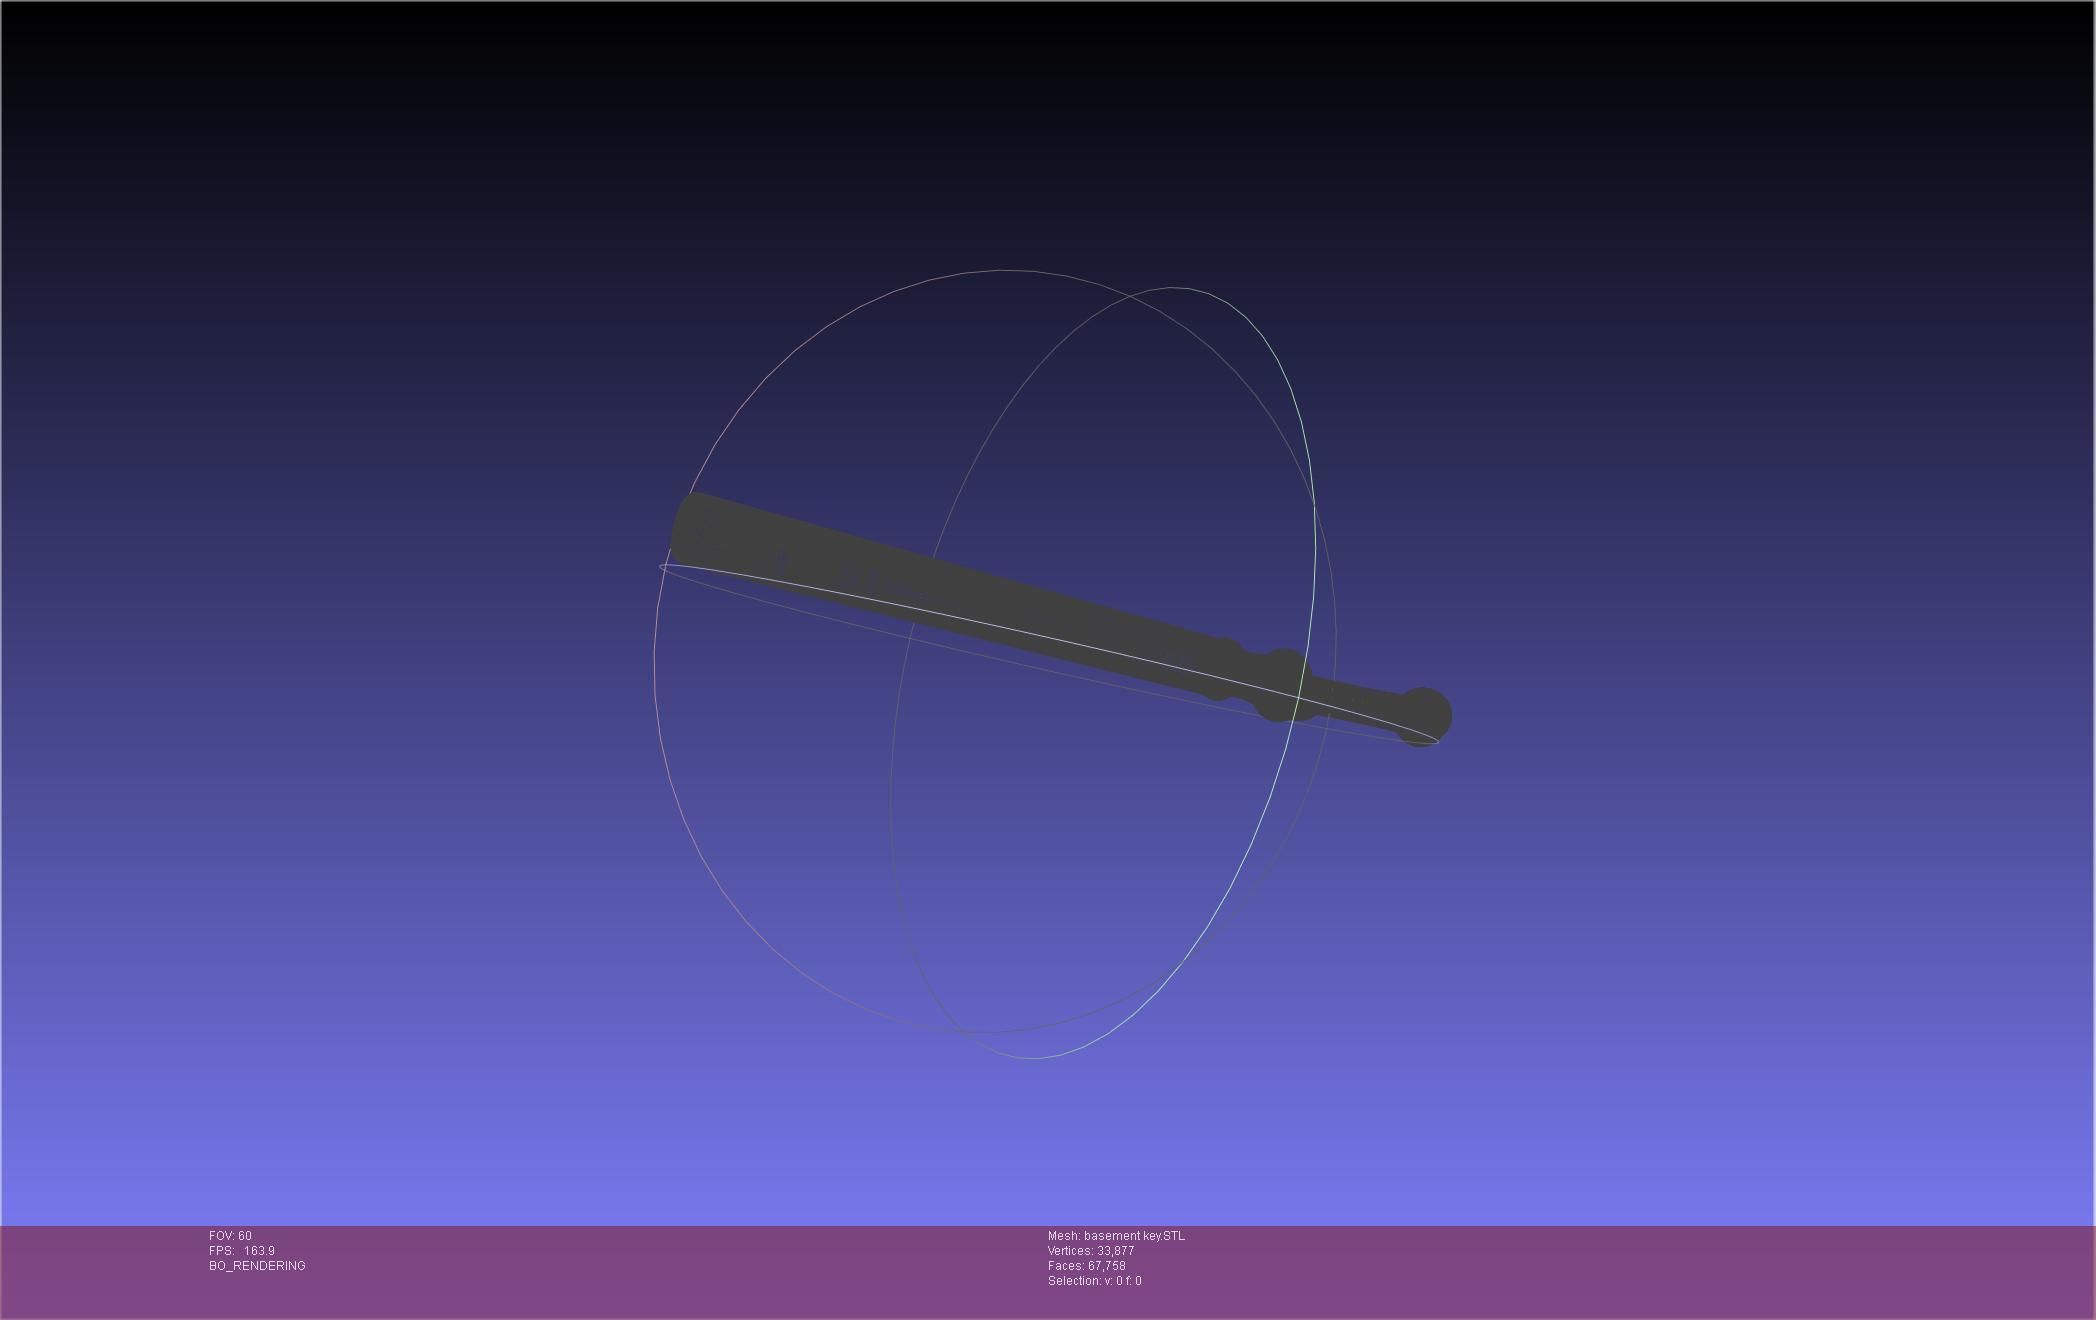Click the narrow neck before the ball end

pos(1365,700)
